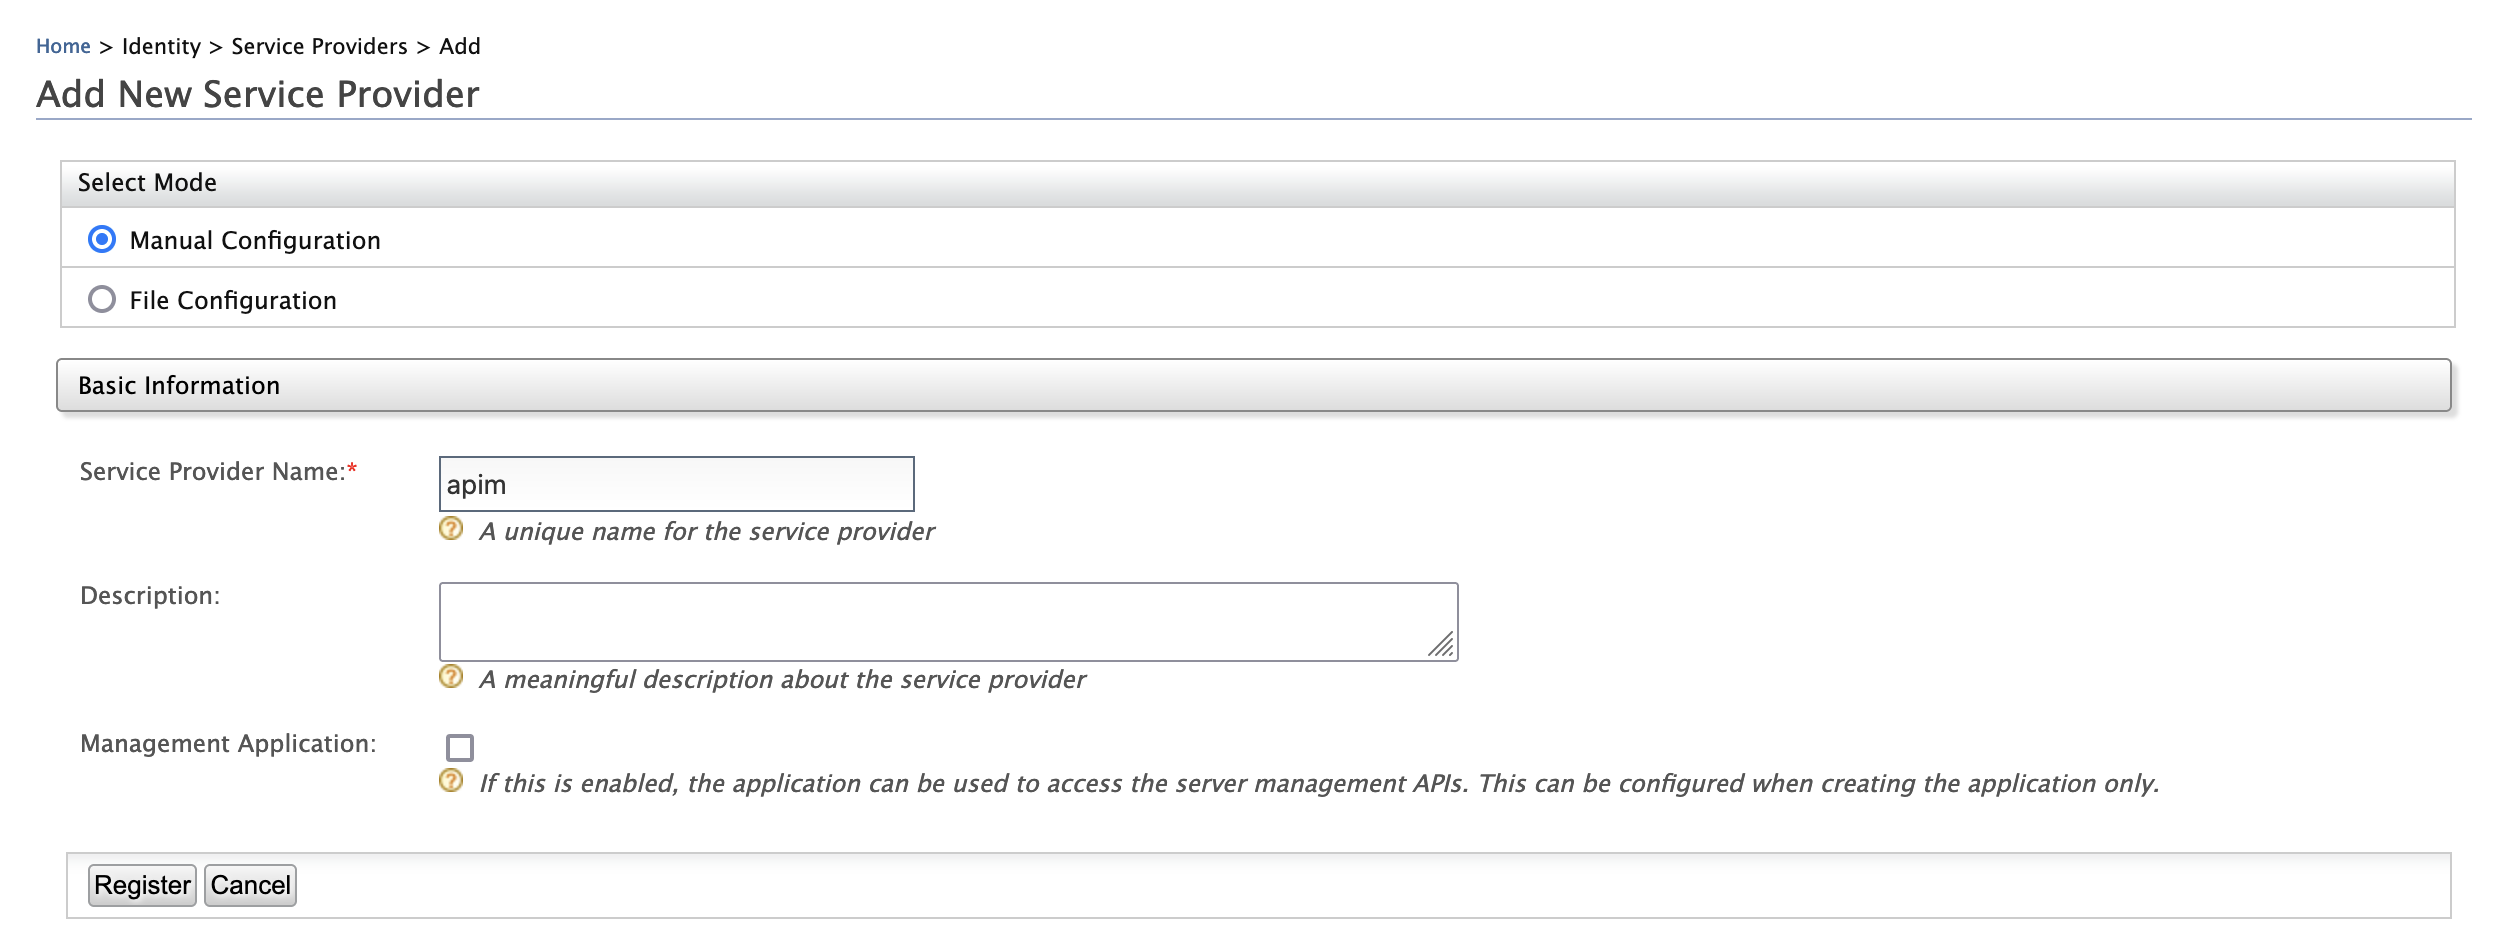Click the File Configuration label text

[x=233, y=299]
